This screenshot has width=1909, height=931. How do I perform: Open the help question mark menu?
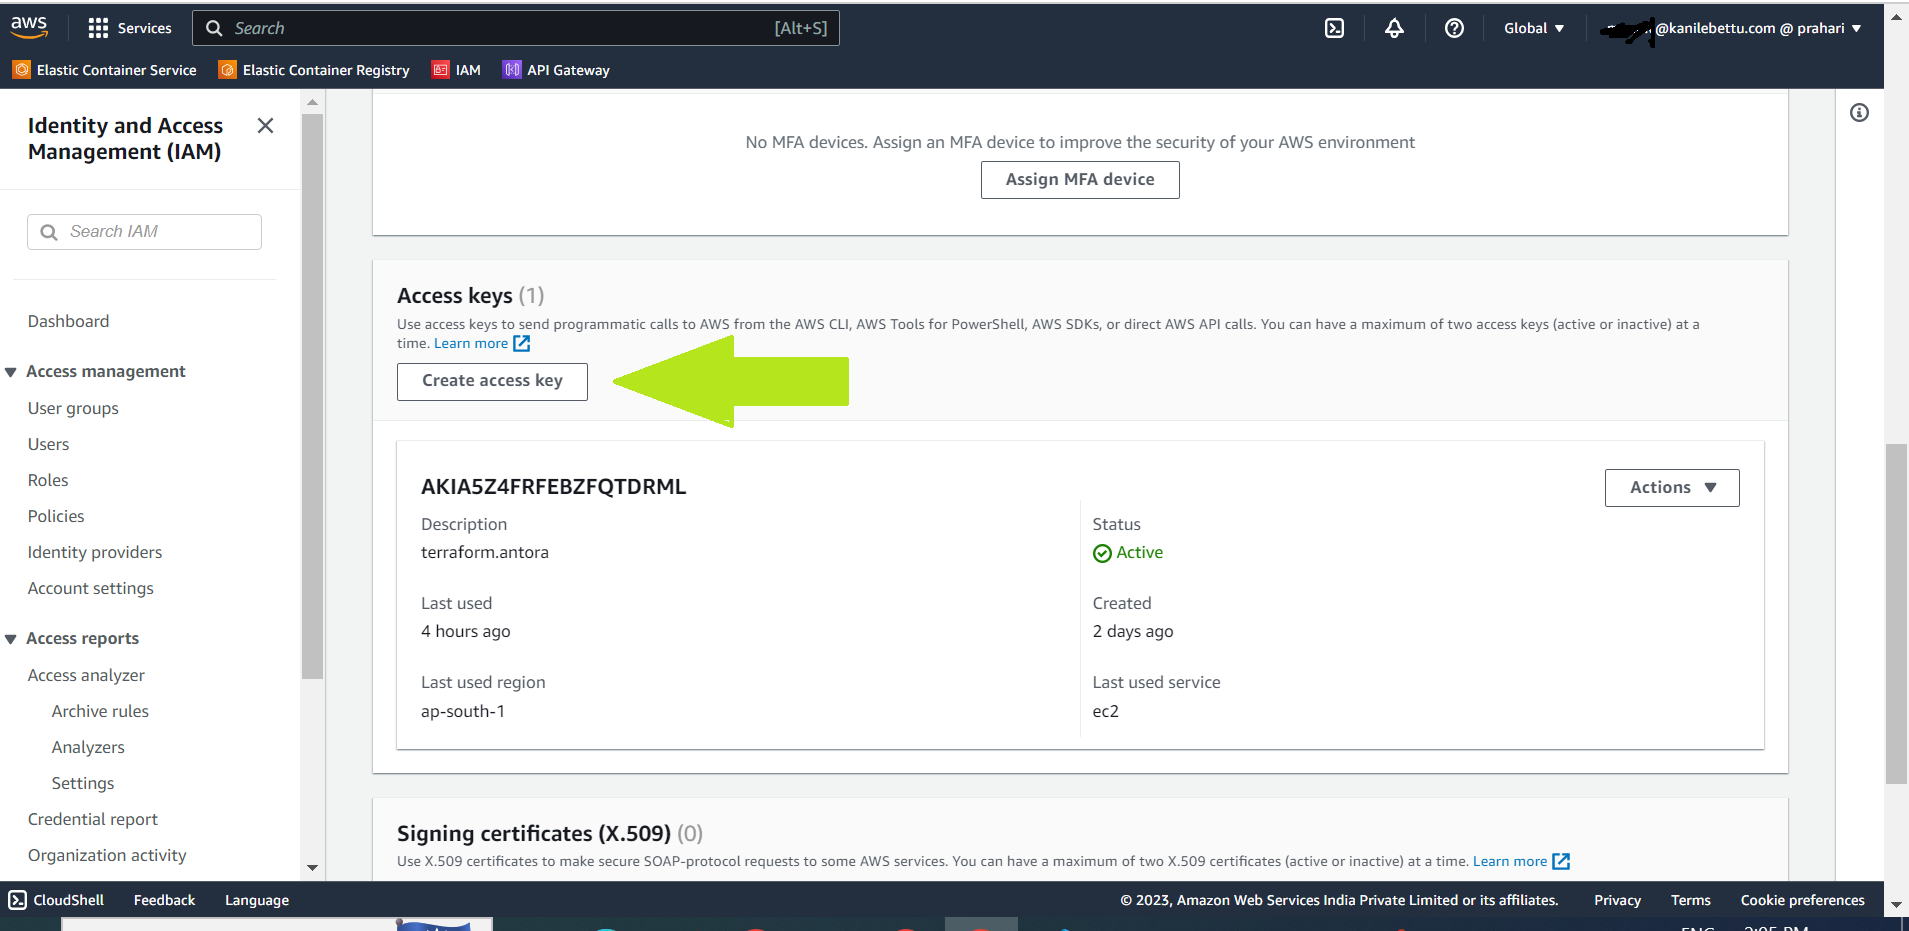(x=1454, y=28)
